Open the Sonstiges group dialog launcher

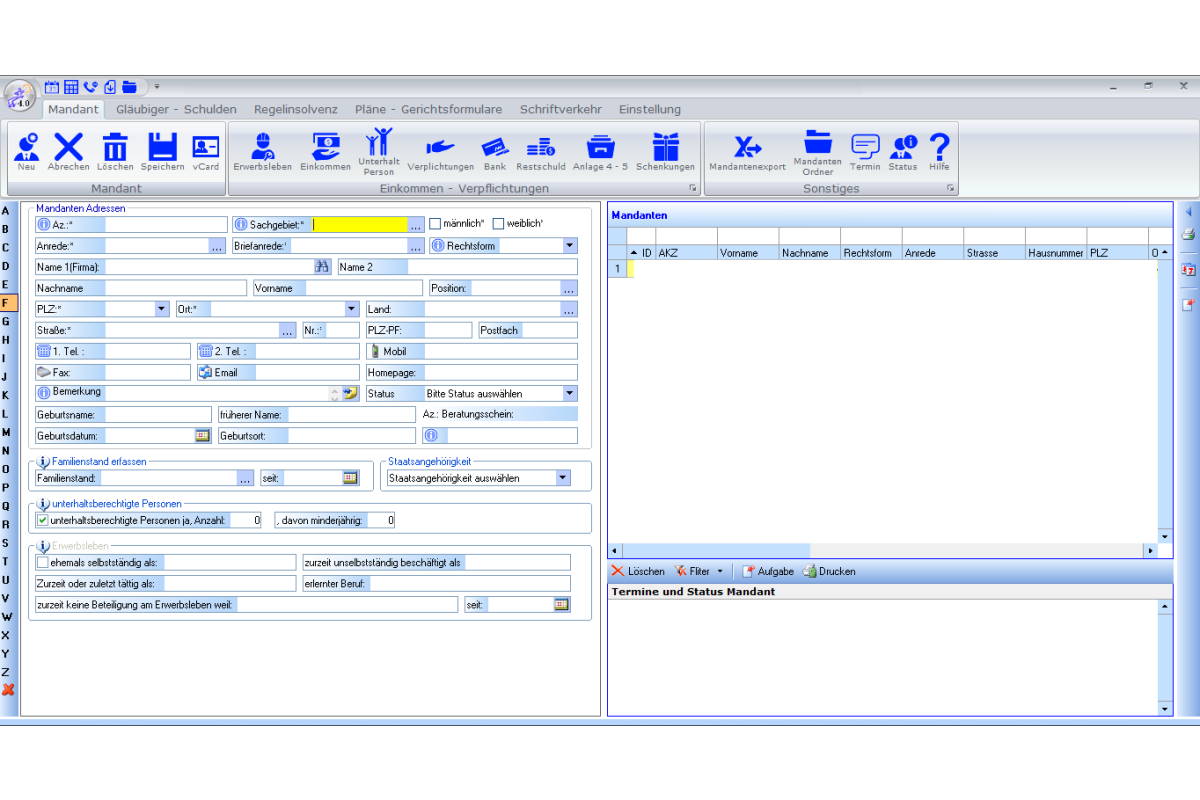(950, 188)
